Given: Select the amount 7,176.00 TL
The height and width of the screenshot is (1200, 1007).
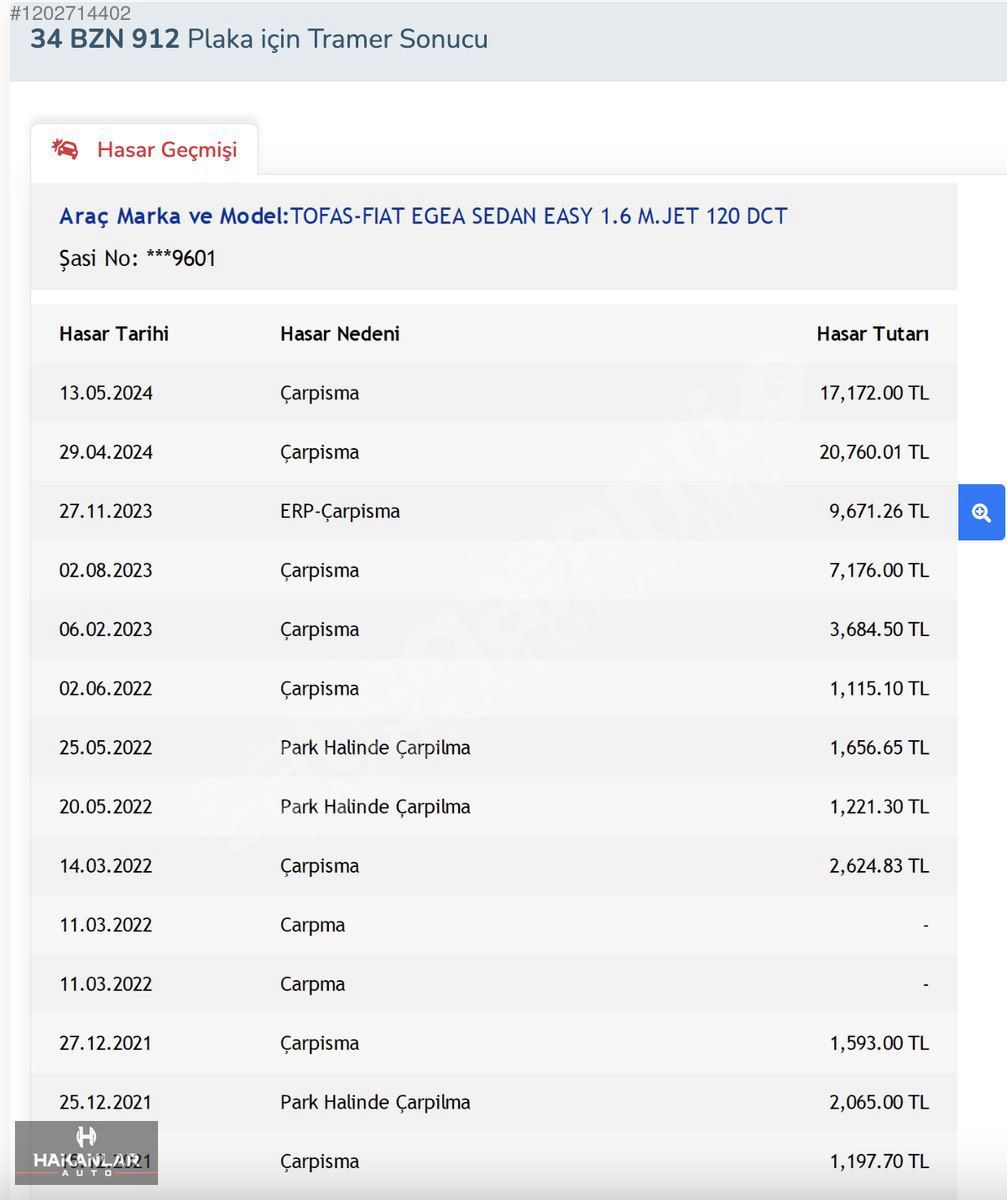Looking at the screenshot, I should tap(879, 570).
